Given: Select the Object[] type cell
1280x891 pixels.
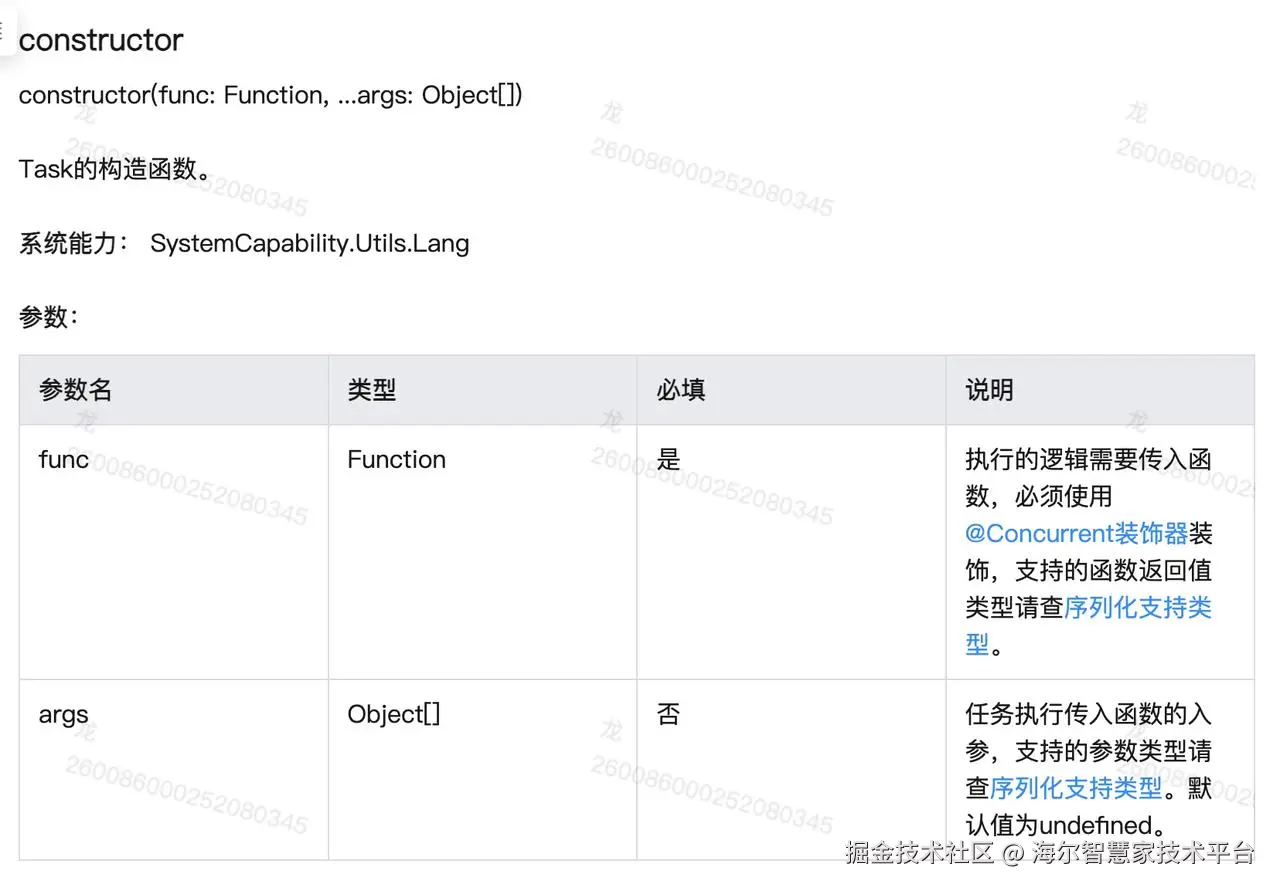Looking at the screenshot, I should (x=393, y=715).
